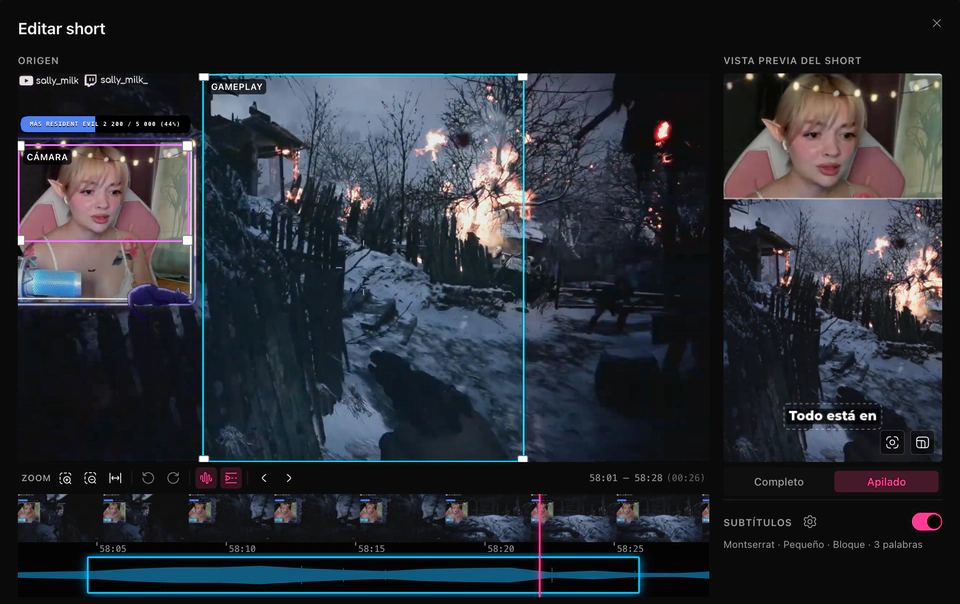Screen dimensions: 960x604
Task: Go to the next clip arrow
Action: (x=289, y=478)
